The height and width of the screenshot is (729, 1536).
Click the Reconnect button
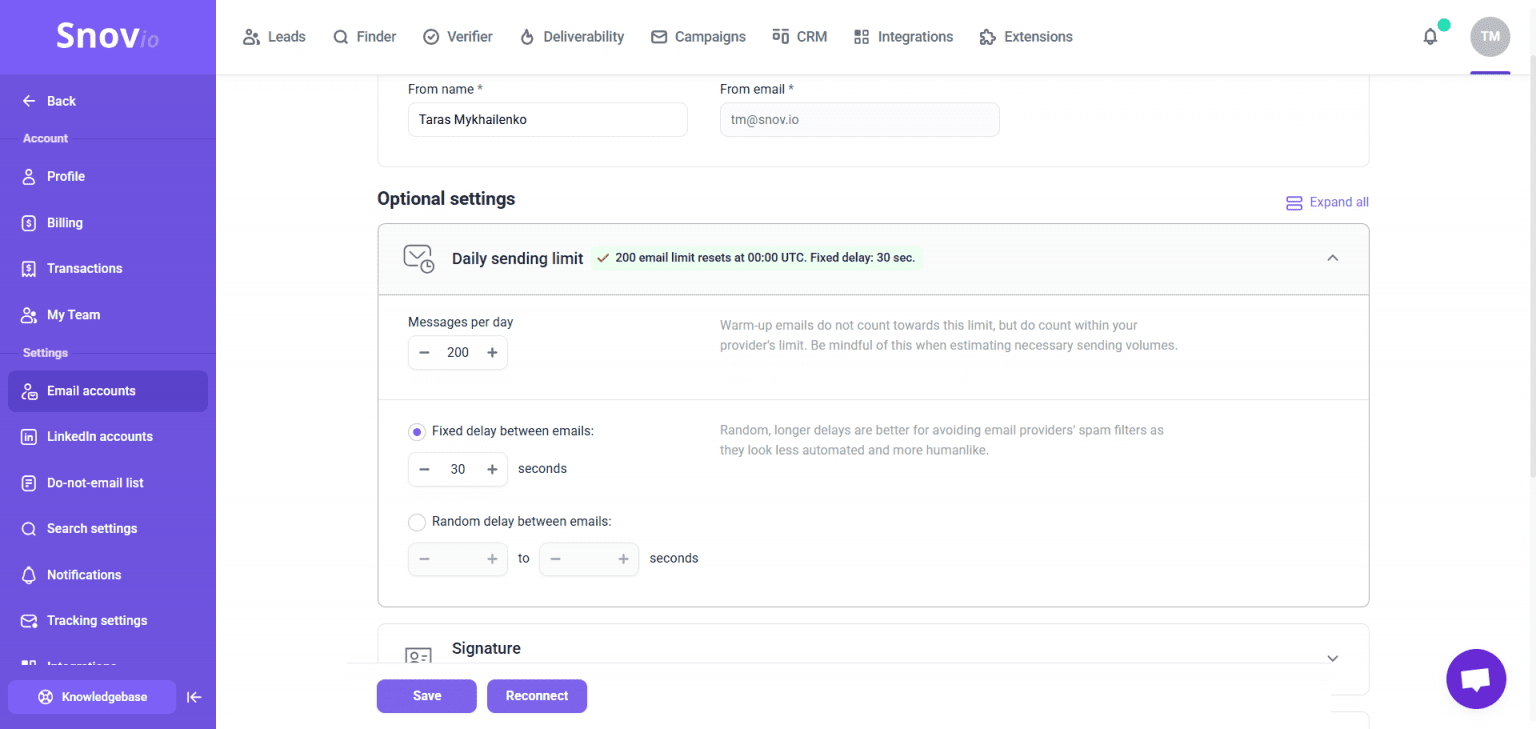(537, 695)
